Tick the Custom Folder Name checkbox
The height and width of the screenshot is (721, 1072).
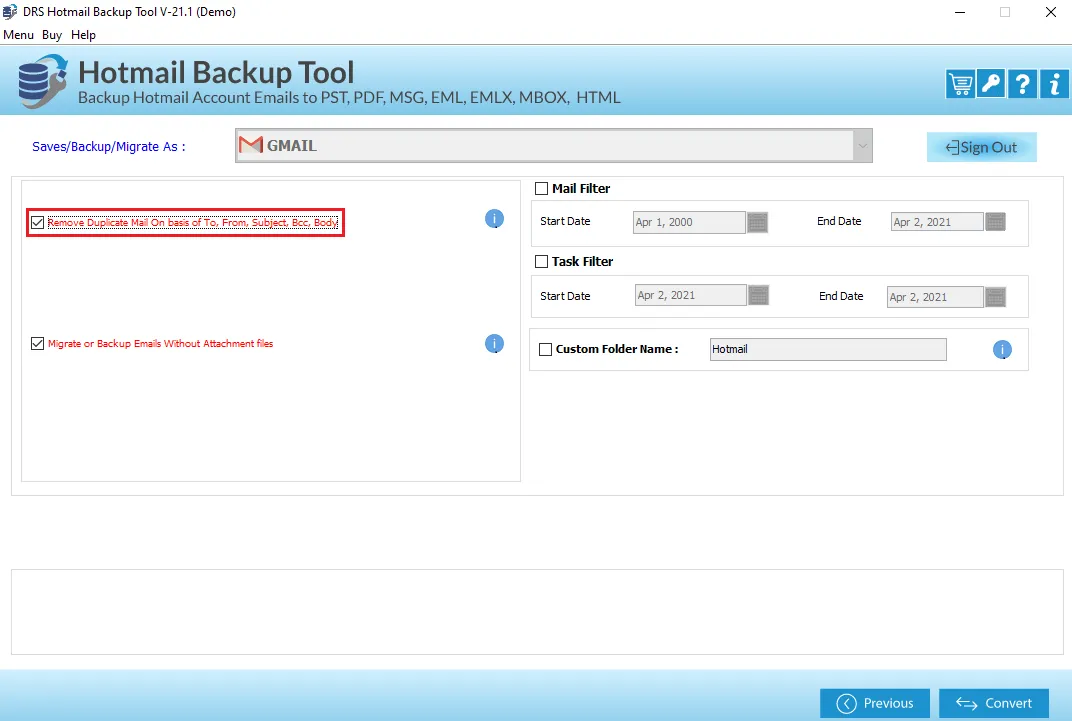[x=546, y=349]
